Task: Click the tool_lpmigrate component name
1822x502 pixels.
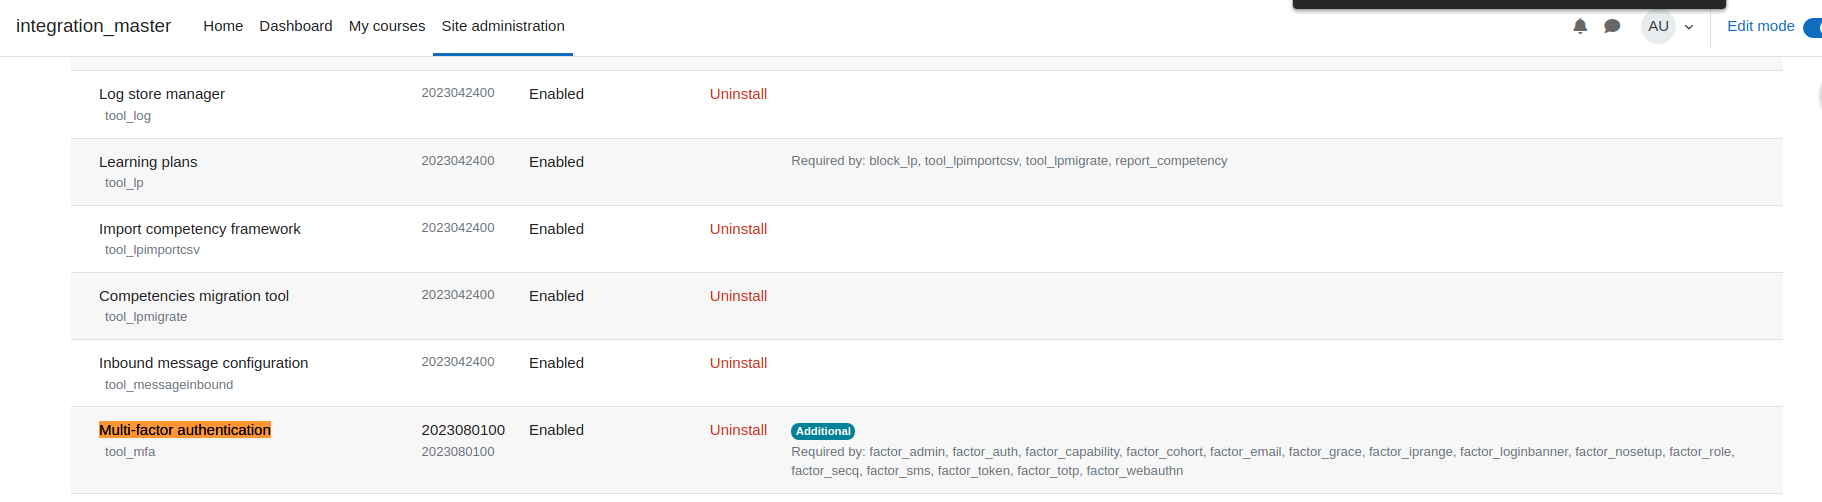Action: tap(146, 317)
